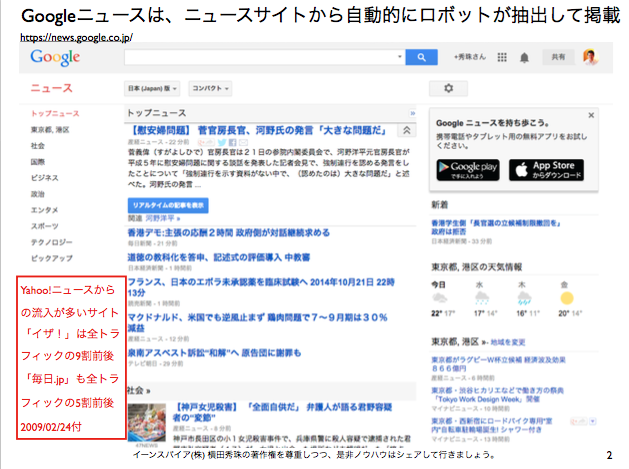Share top story on Google+ icon
629x469 pixels.
(x=206, y=142)
